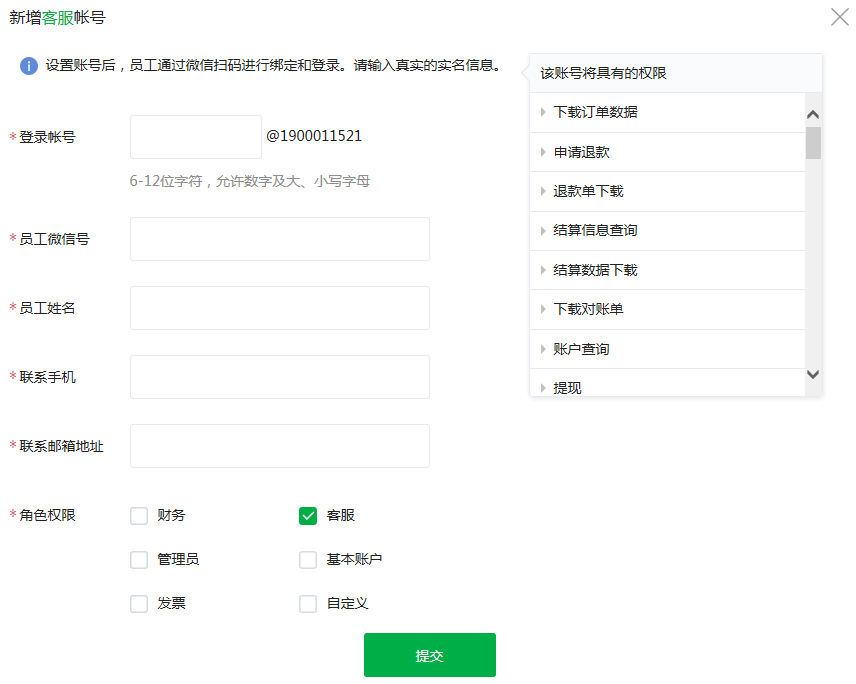Select the 下载对账单 permission entry

588,310
